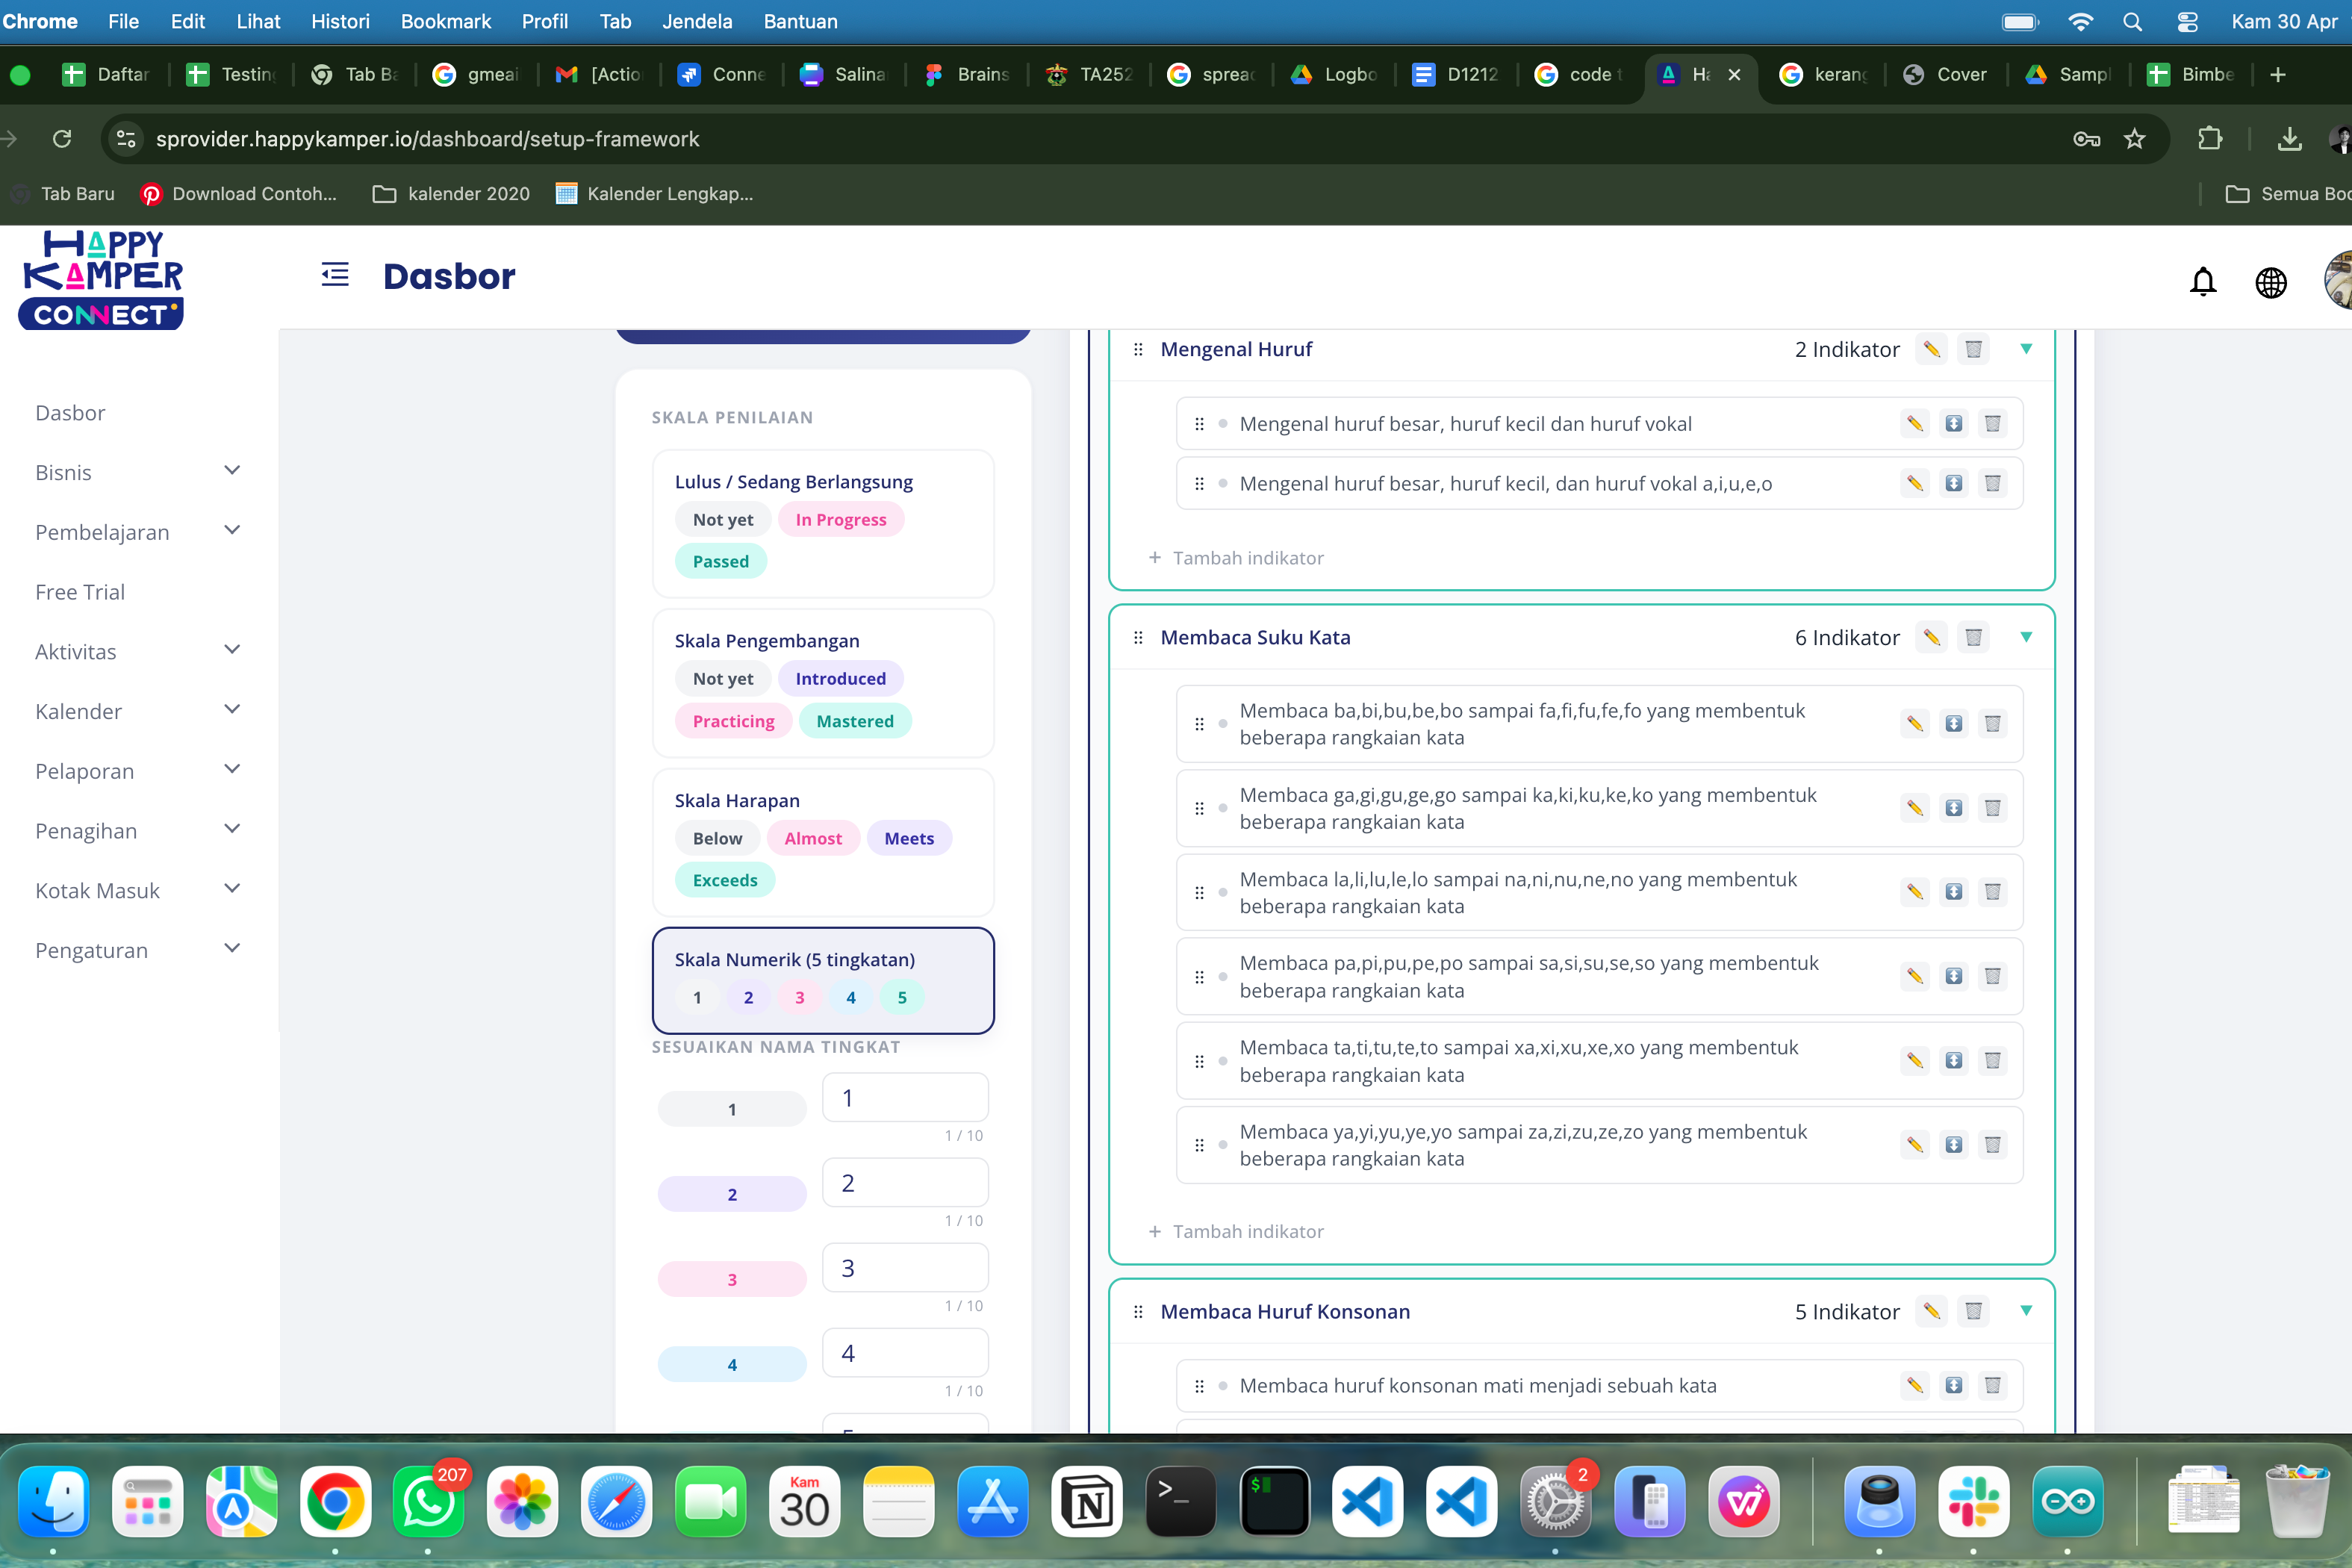2352x1568 pixels.
Task: Open Free Trial in the sidebar
Action: point(80,592)
